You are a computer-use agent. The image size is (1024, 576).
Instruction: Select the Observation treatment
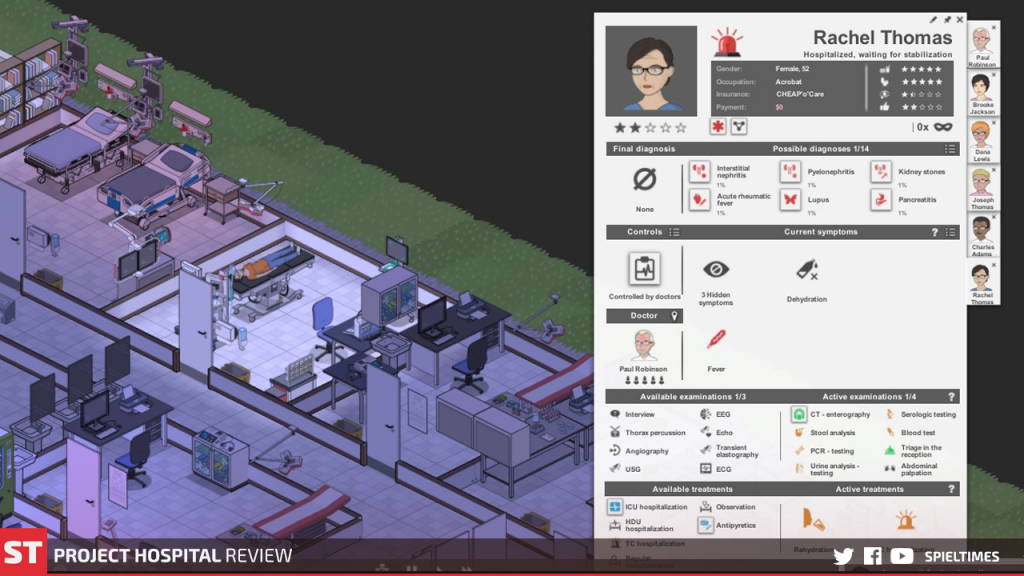coord(728,507)
